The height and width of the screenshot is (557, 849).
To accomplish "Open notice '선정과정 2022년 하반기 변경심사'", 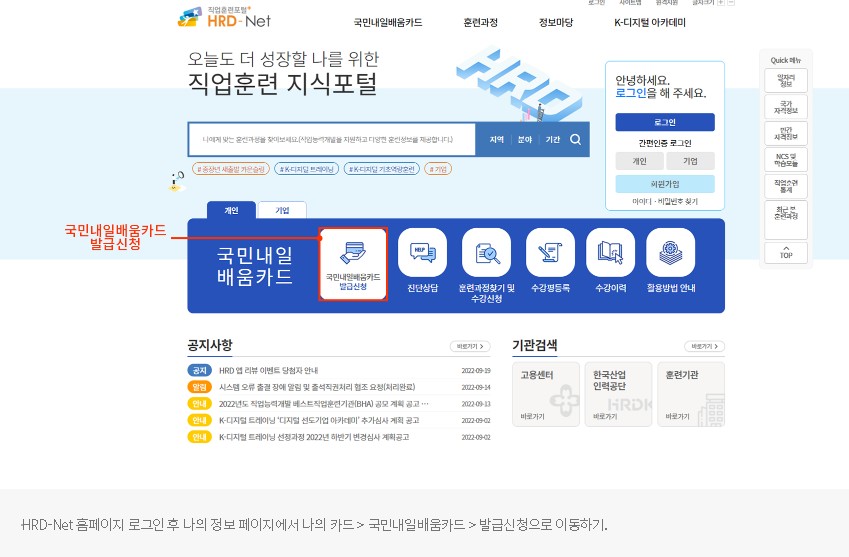I will tap(314, 437).
